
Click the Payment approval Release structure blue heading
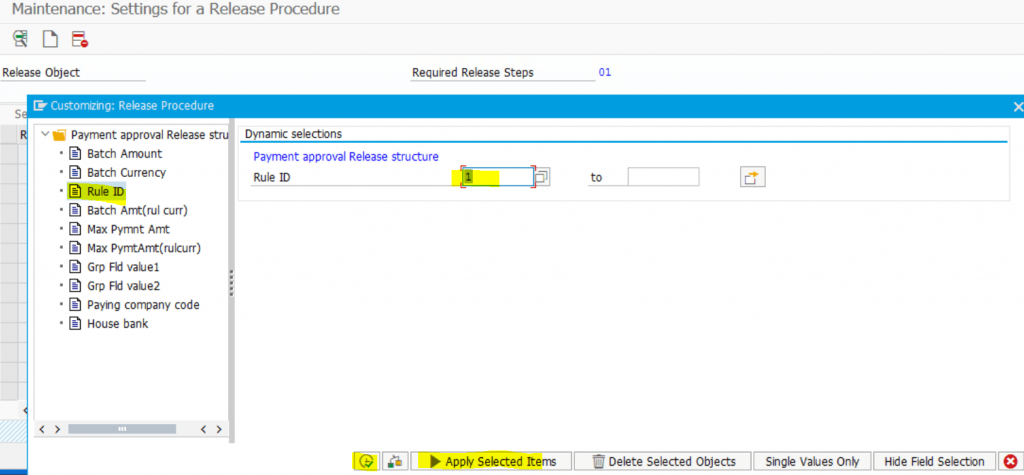[345, 157]
